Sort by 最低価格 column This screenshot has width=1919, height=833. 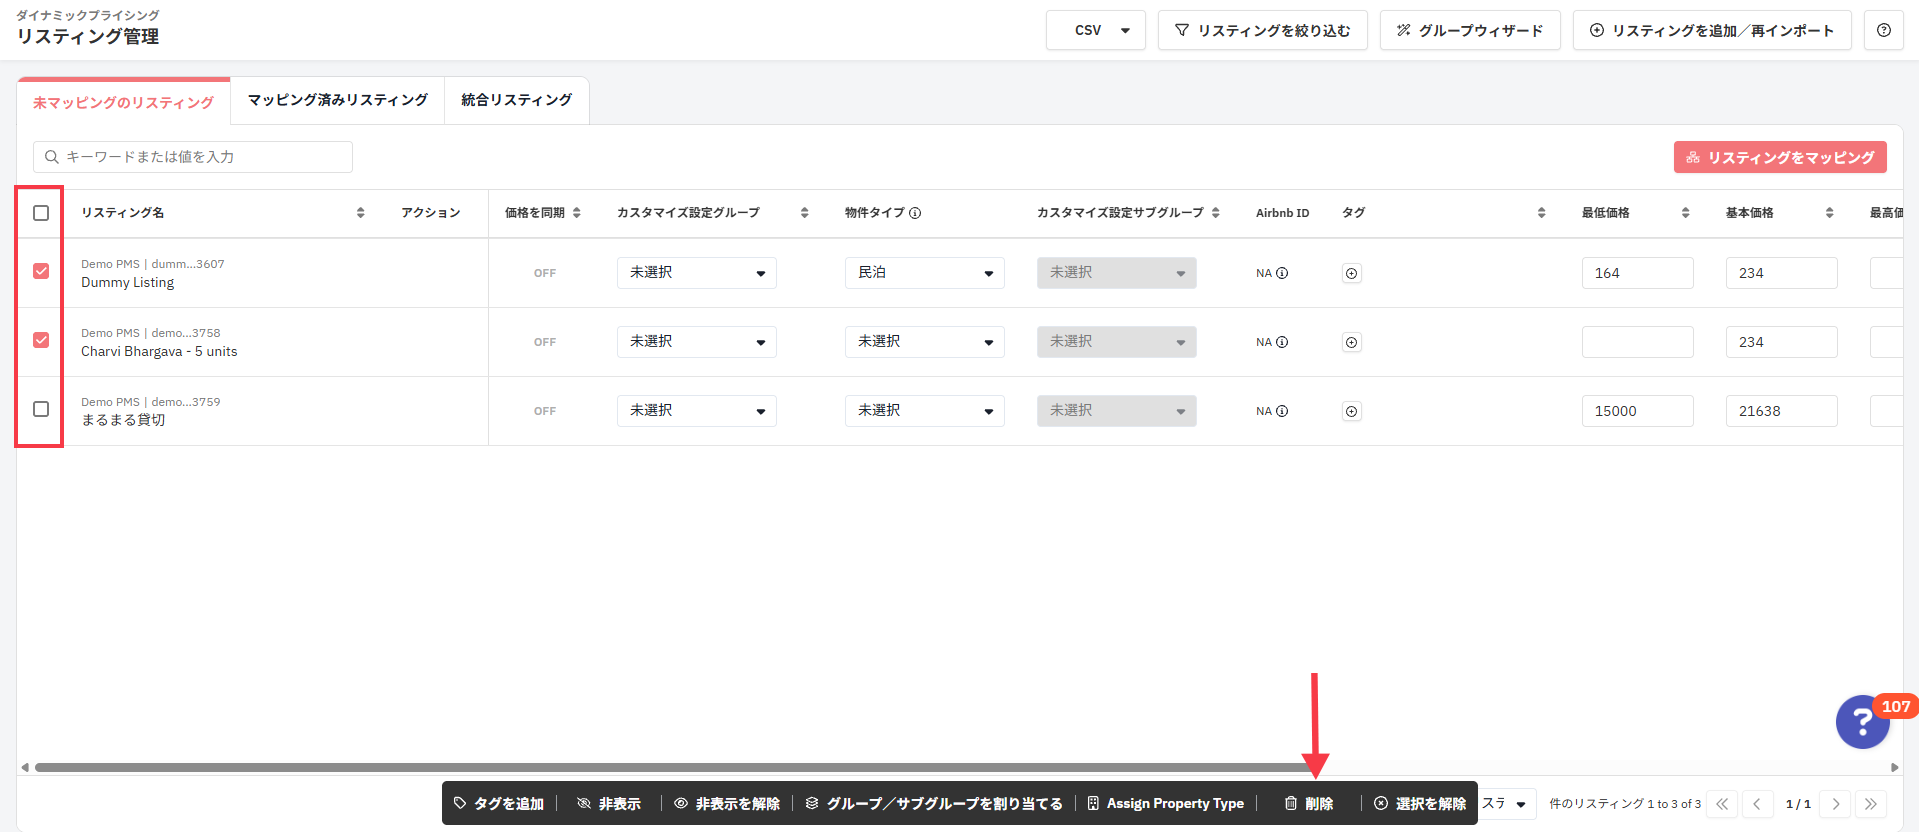click(x=1685, y=213)
